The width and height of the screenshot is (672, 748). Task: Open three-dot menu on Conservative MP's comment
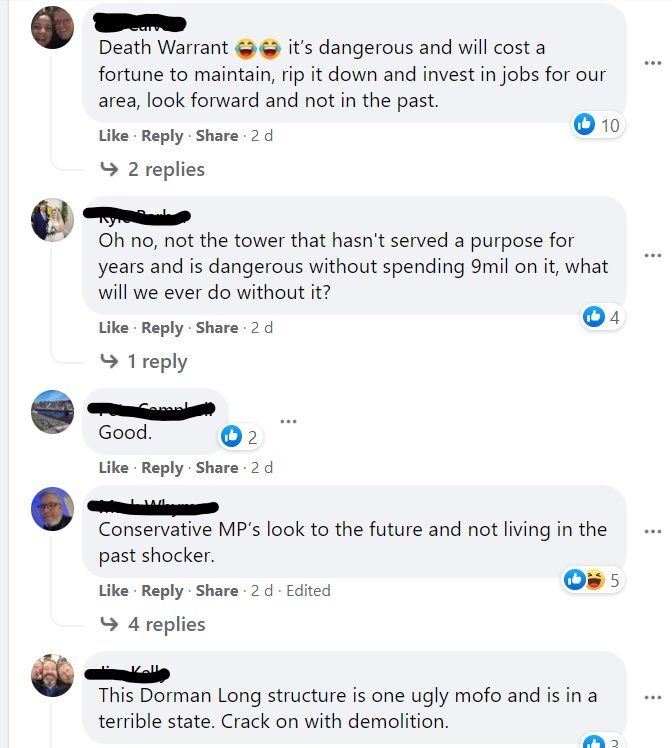(653, 531)
